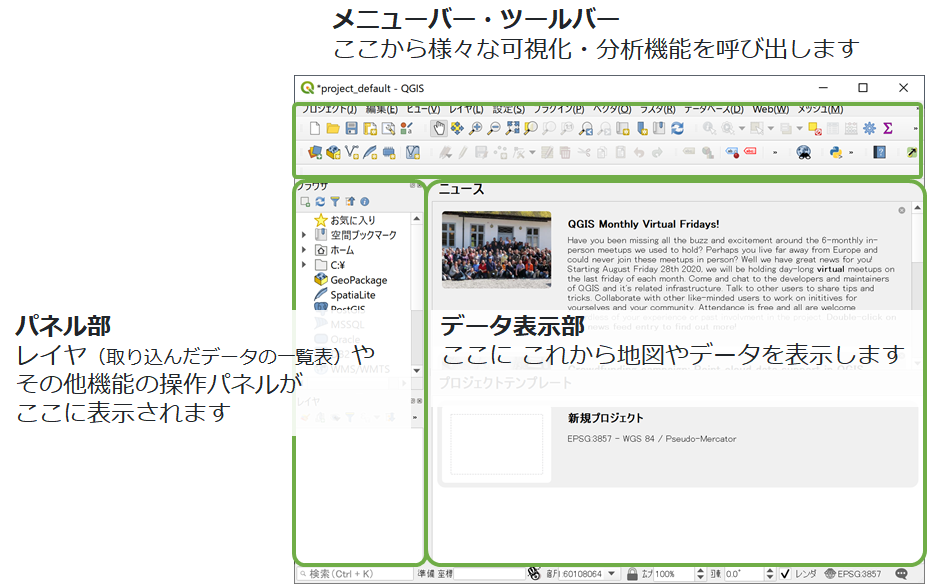Screen dimensions: 930x584
Task: Expand the overflow chevron beside Python icon
Action: pos(851,152)
